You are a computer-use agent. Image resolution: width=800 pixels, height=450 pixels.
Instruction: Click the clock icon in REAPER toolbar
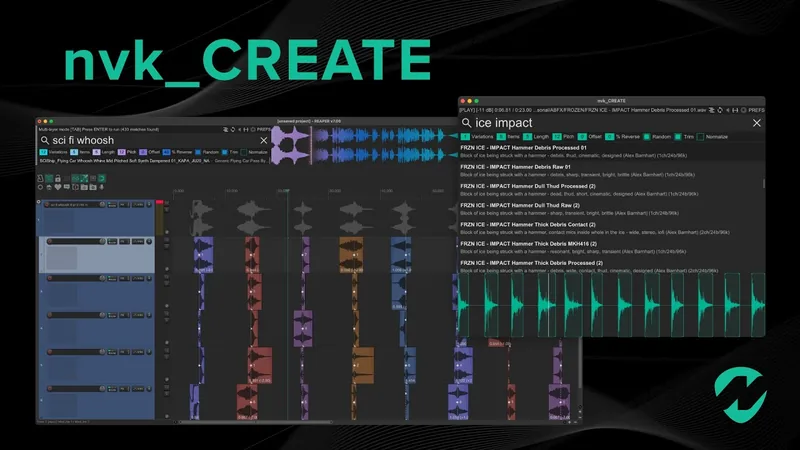click(76, 187)
